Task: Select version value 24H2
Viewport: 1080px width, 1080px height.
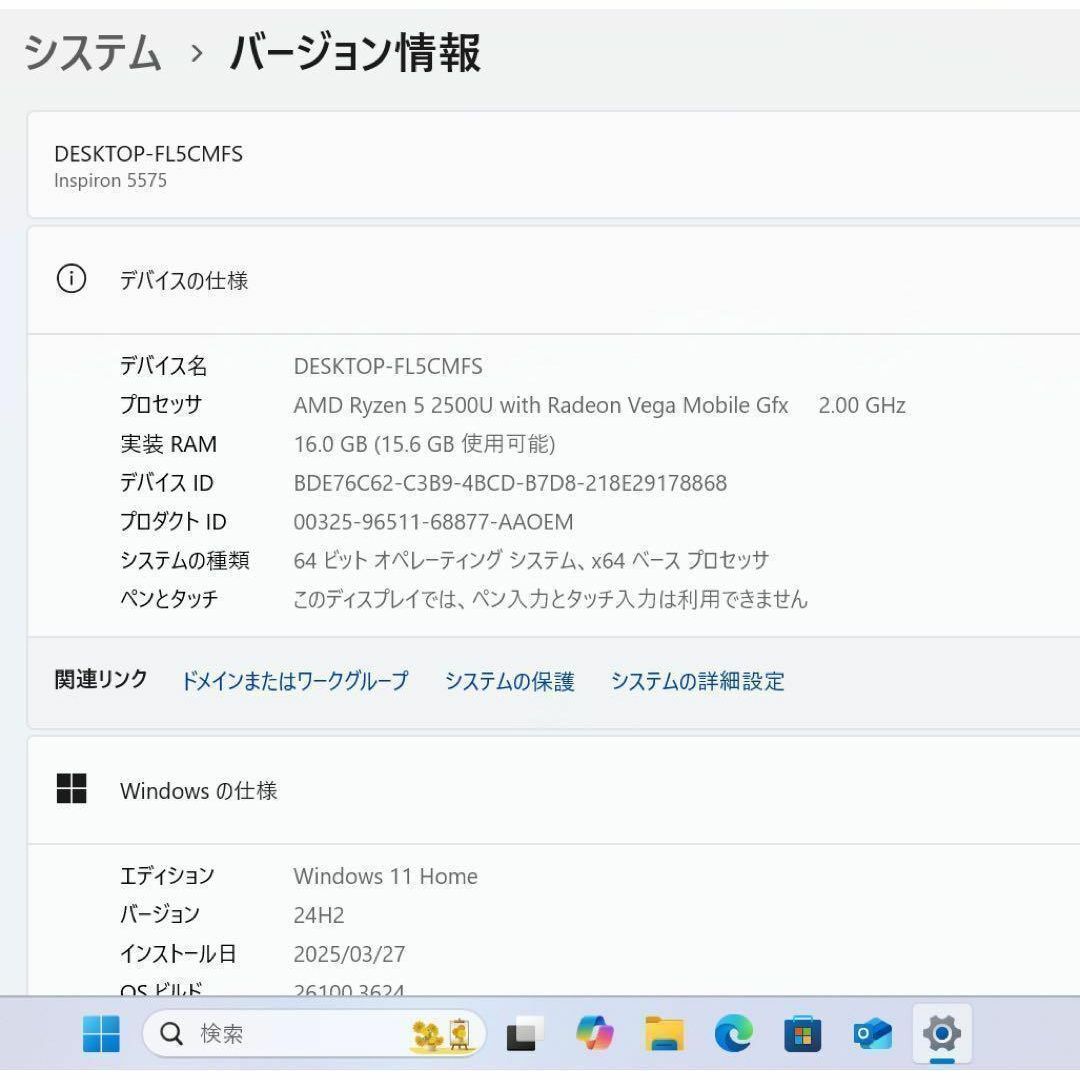Action: click(318, 915)
